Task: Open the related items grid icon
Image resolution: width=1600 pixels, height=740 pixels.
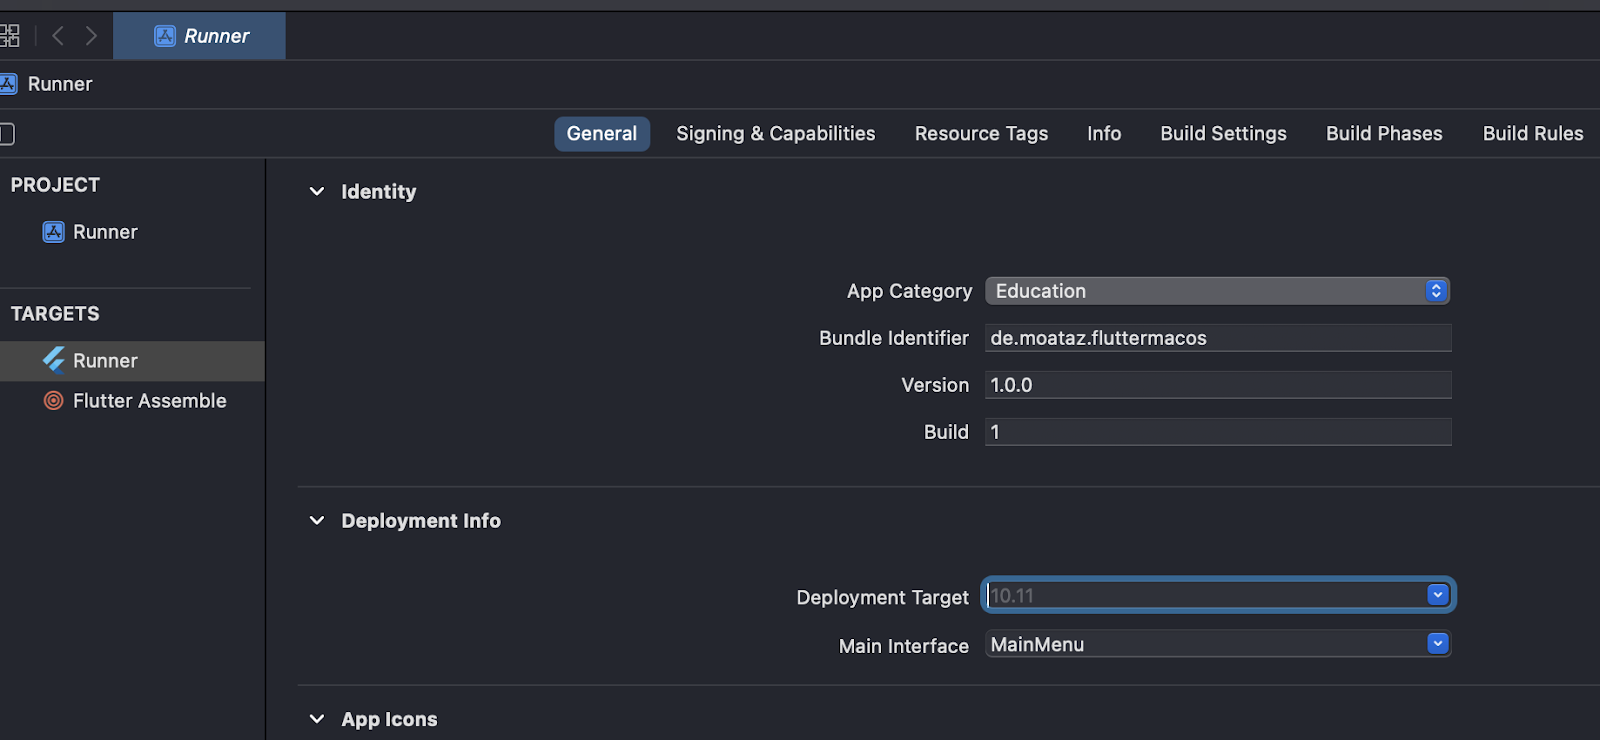Action: click(x=9, y=36)
